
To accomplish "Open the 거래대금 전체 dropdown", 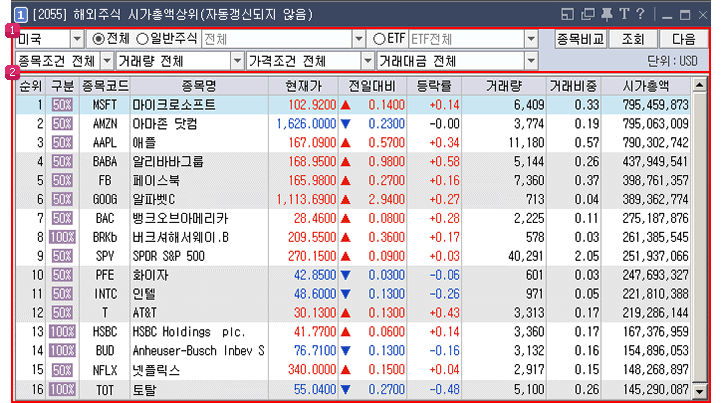I will pos(531,61).
